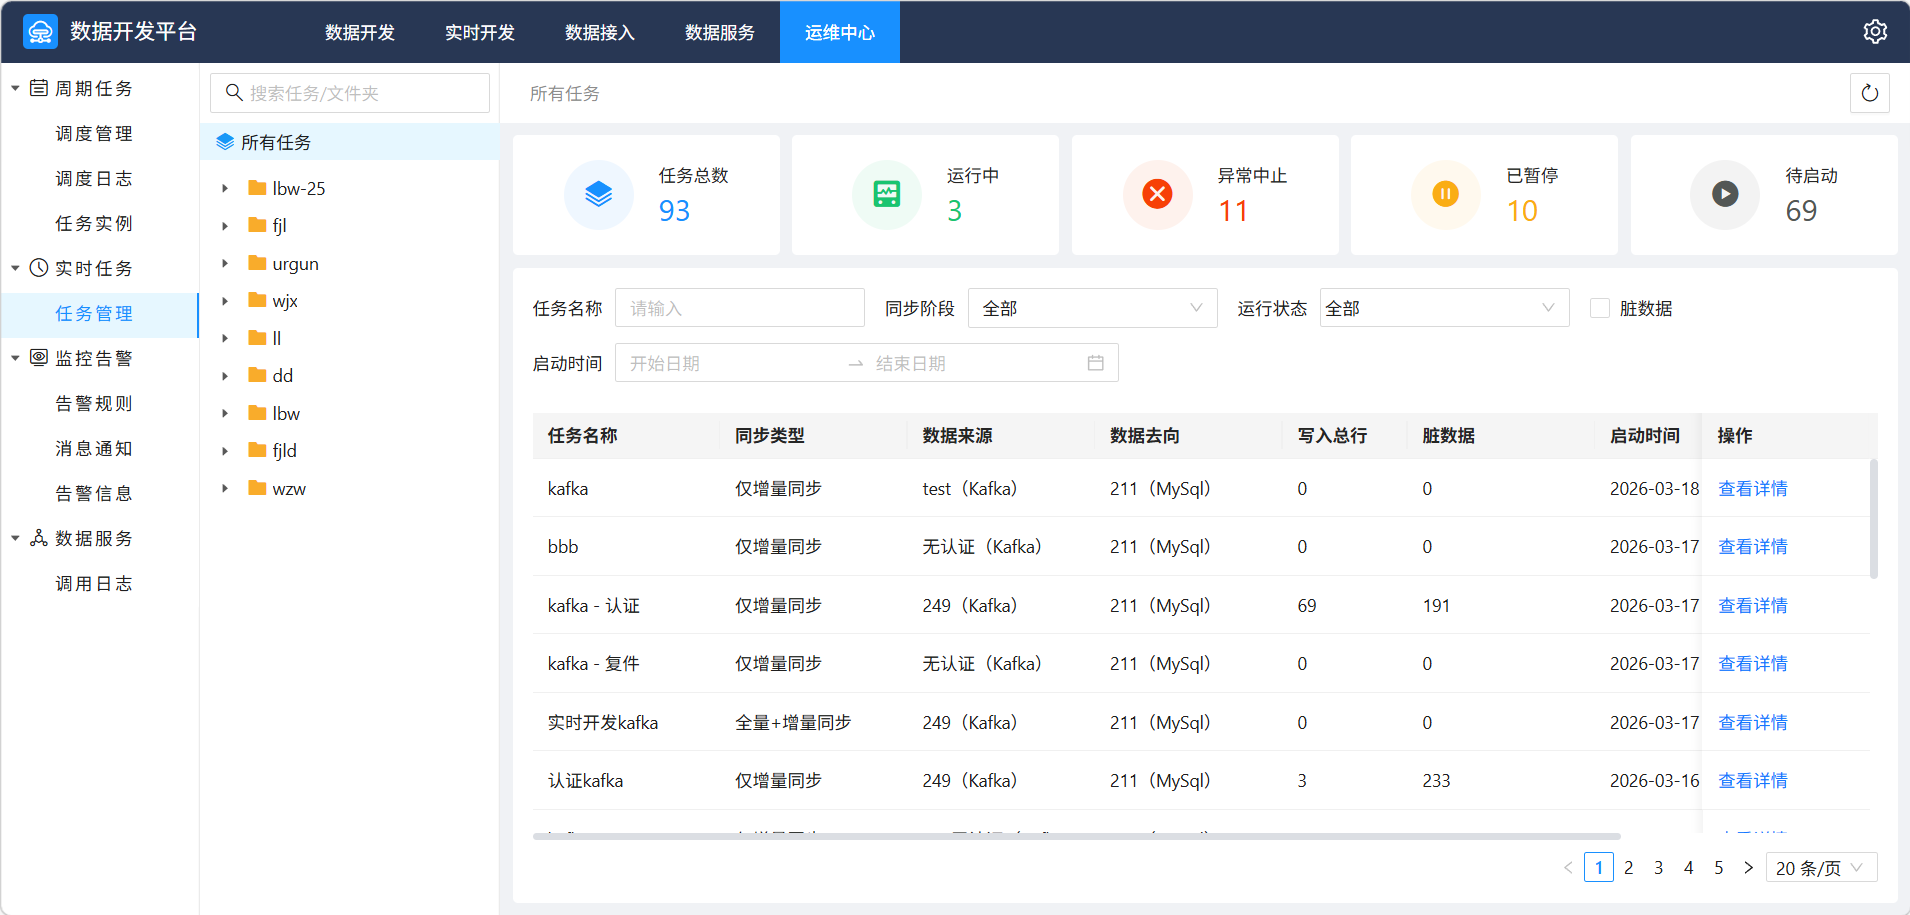The width and height of the screenshot is (1910, 915).
Task: Open the 20 条/页 page size selector
Action: (1820, 868)
